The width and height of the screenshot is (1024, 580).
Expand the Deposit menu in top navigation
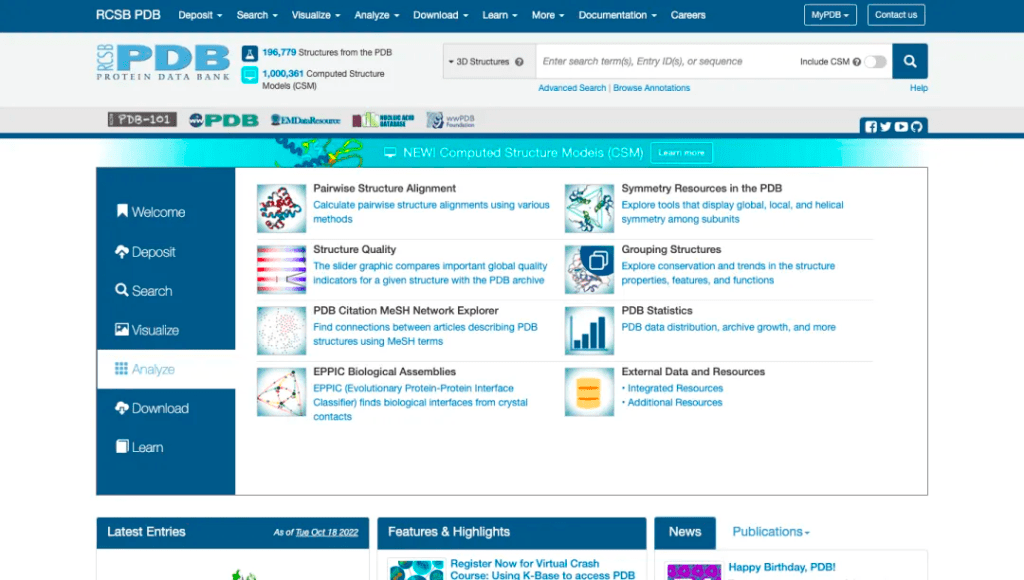200,15
